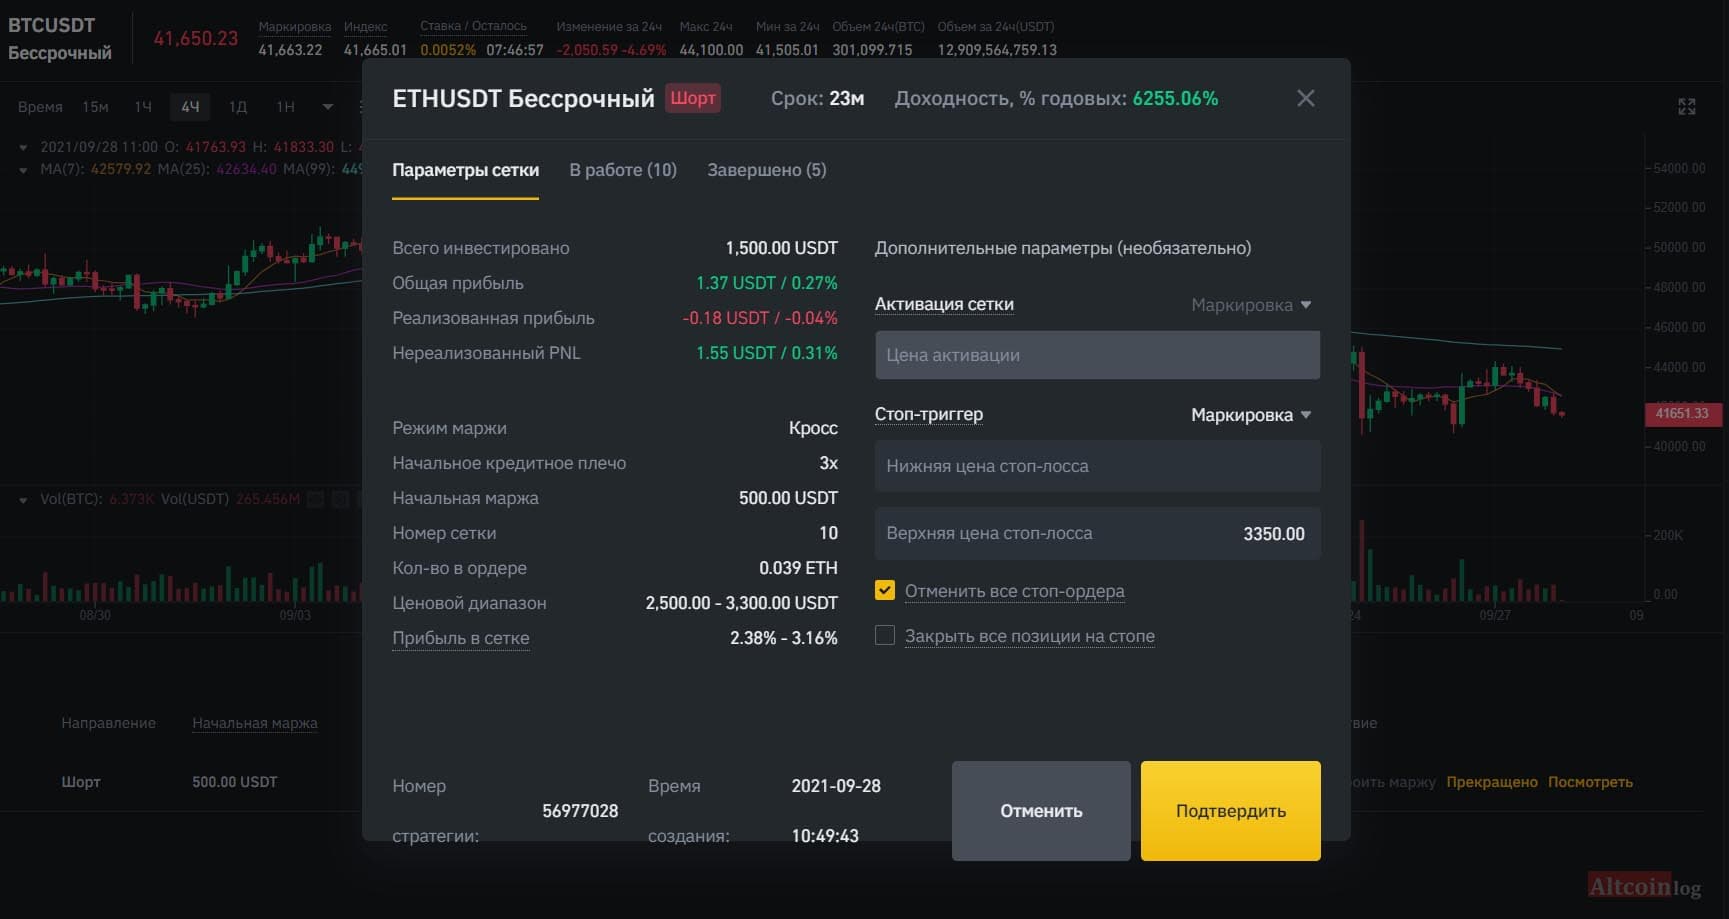
Task: Open Активация сетки Маркировка dropdown
Action: click(1251, 305)
